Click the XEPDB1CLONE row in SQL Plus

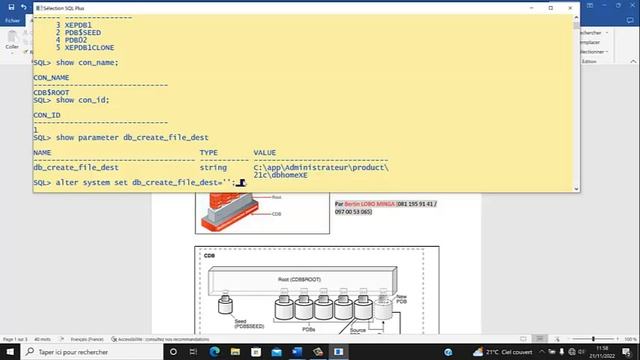tap(85, 48)
